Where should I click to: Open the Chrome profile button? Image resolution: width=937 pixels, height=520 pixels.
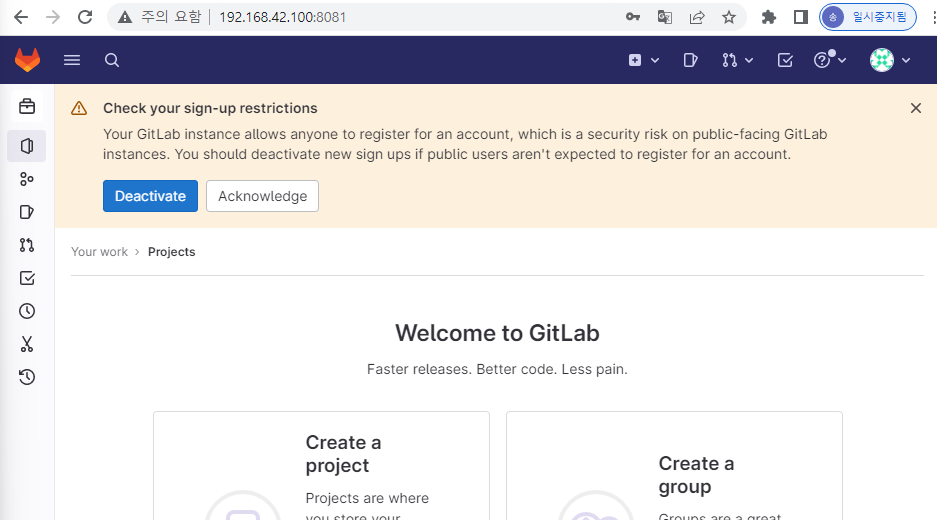(x=868, y=17)
